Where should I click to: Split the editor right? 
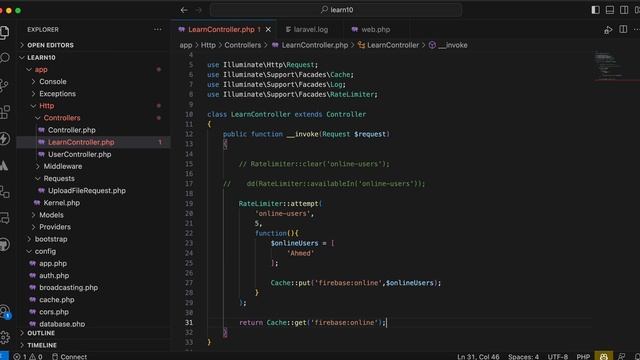pos(623,29)
